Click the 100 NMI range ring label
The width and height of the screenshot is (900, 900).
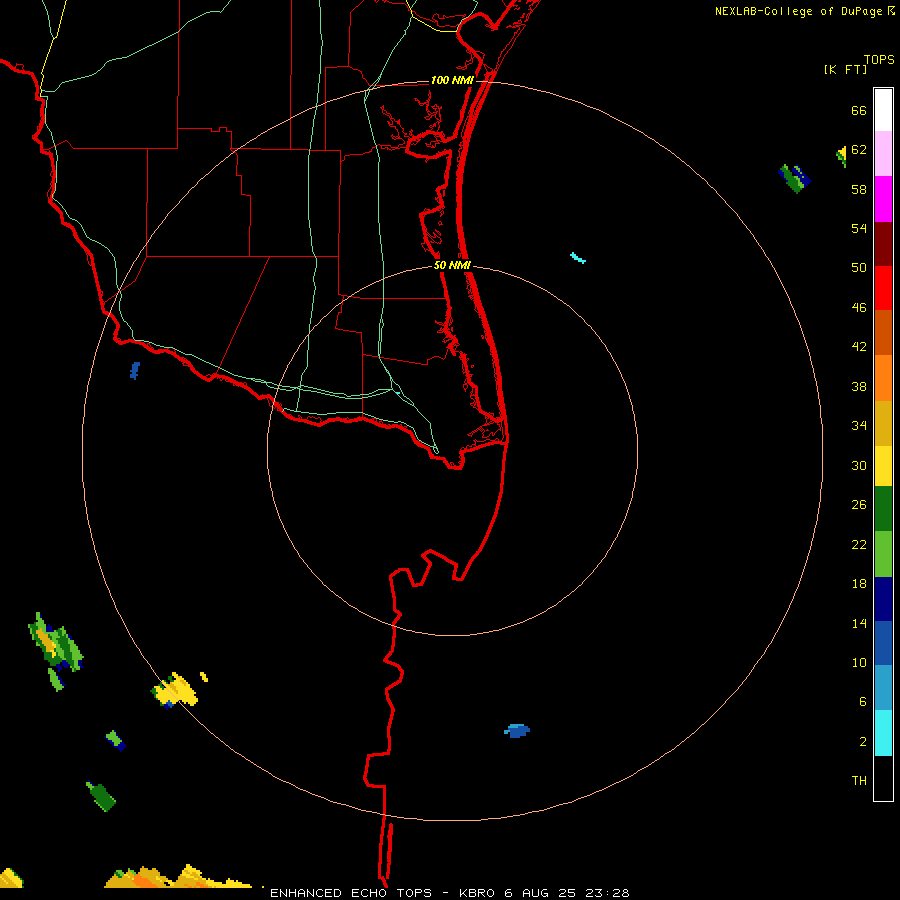[x=452, y=80]
